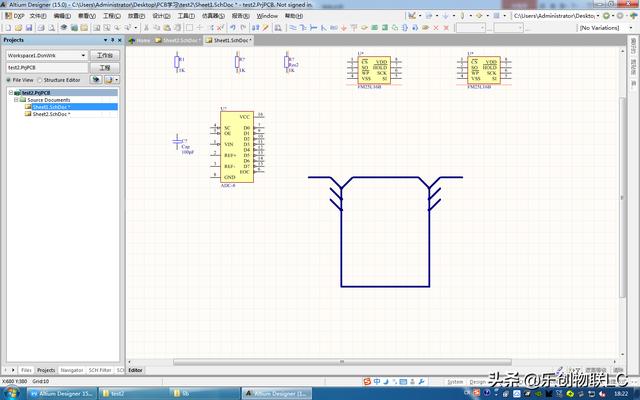
Task: Click the red No ERC cross icon
Action: (436, 28)
